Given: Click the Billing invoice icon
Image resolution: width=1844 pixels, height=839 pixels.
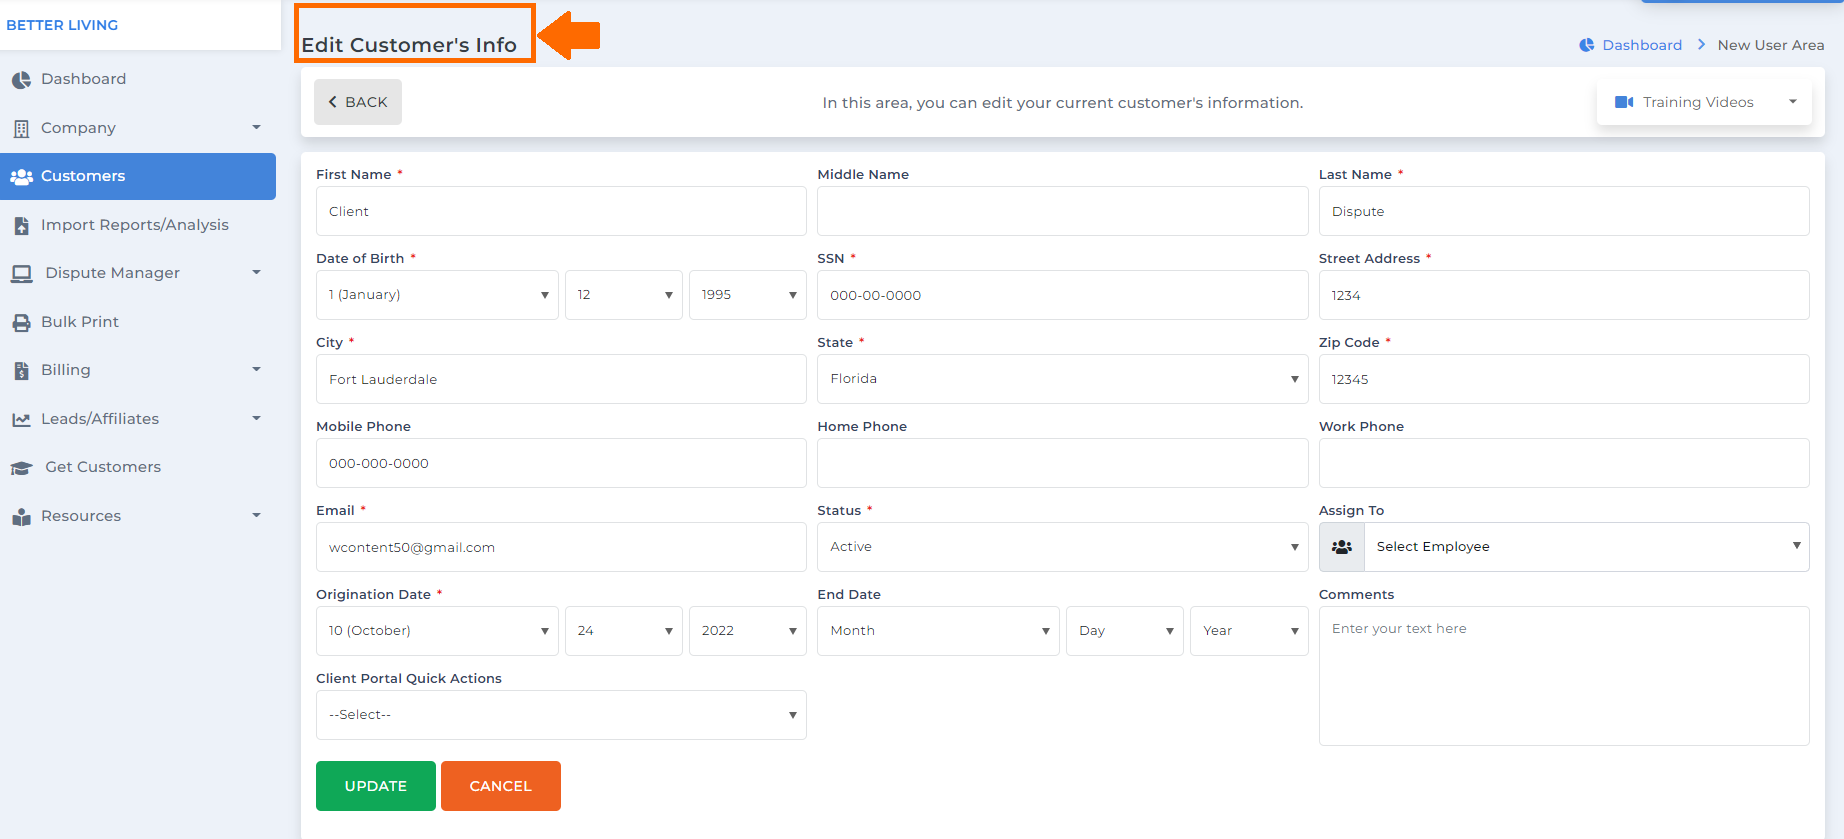Looking at the screenshot, I should pos(21,371).
